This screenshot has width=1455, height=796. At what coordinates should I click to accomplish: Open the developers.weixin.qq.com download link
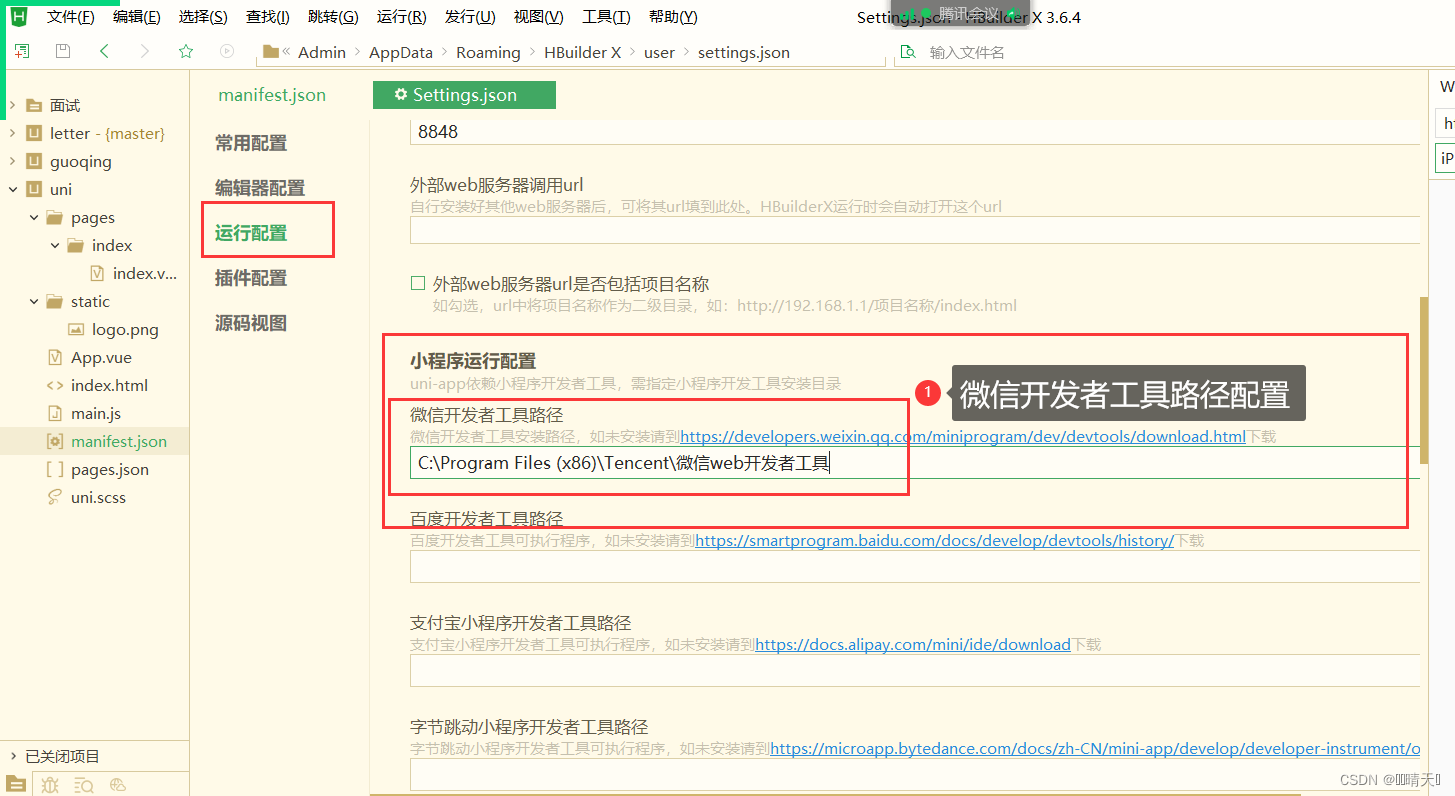point(963,437)
